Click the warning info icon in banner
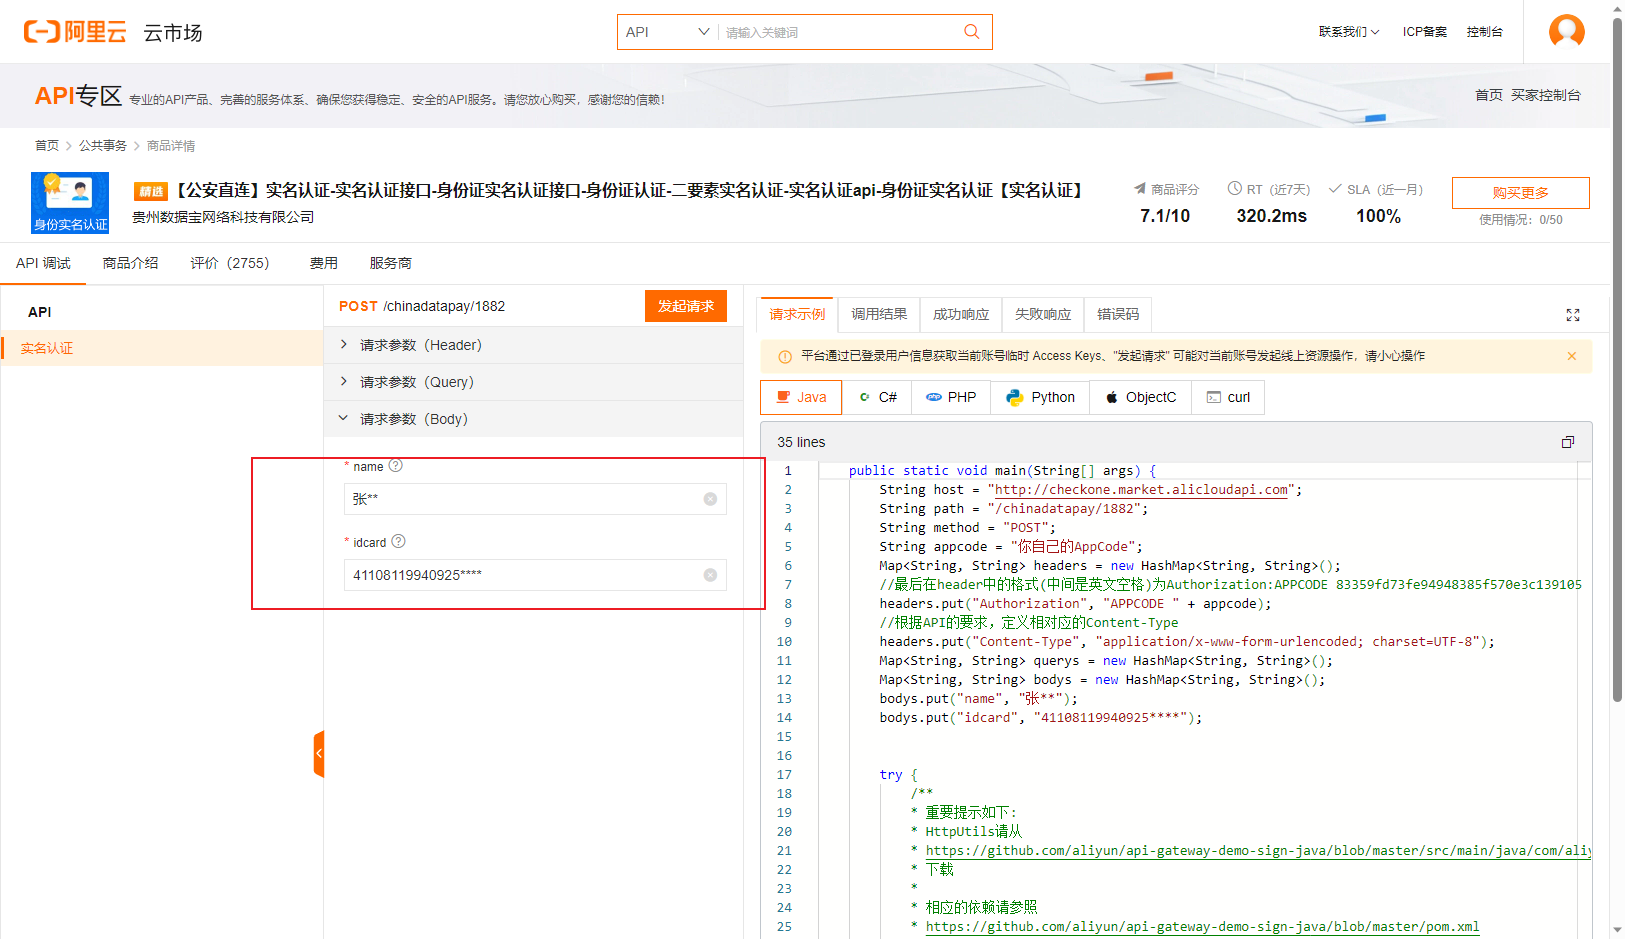Viewport: 1625px width, 939px height. click(x=785, y=357)
